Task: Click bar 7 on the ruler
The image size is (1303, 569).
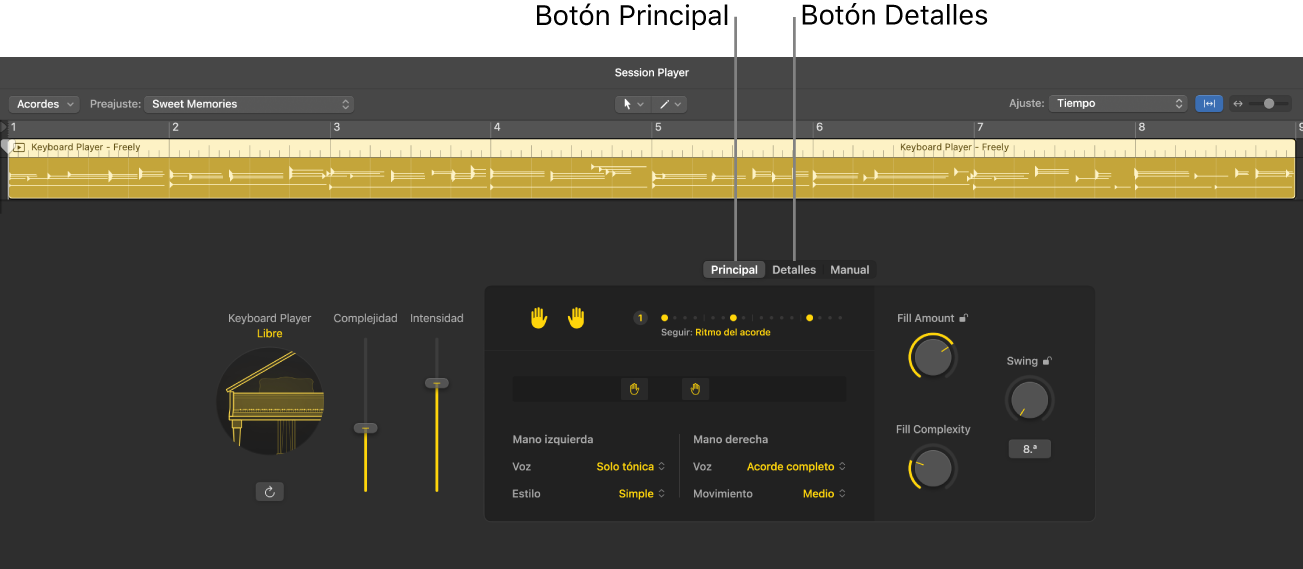Action: point(980,128)
